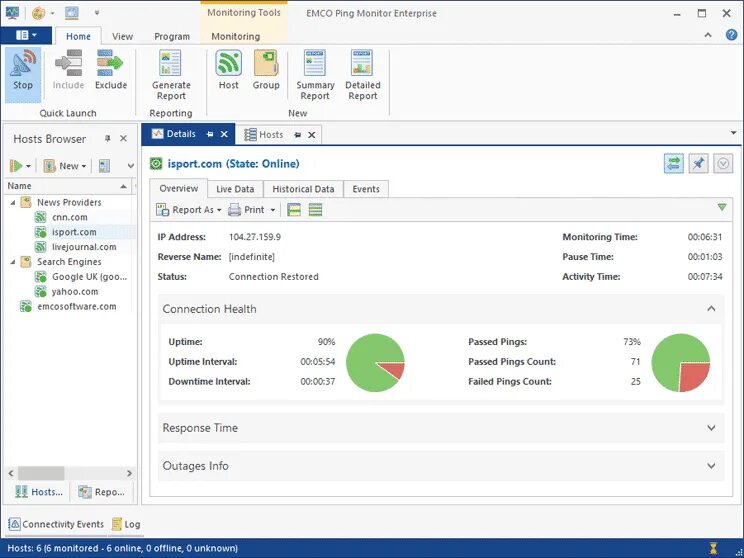Open the Print dropdown arrow

click(x=272, y=210)
